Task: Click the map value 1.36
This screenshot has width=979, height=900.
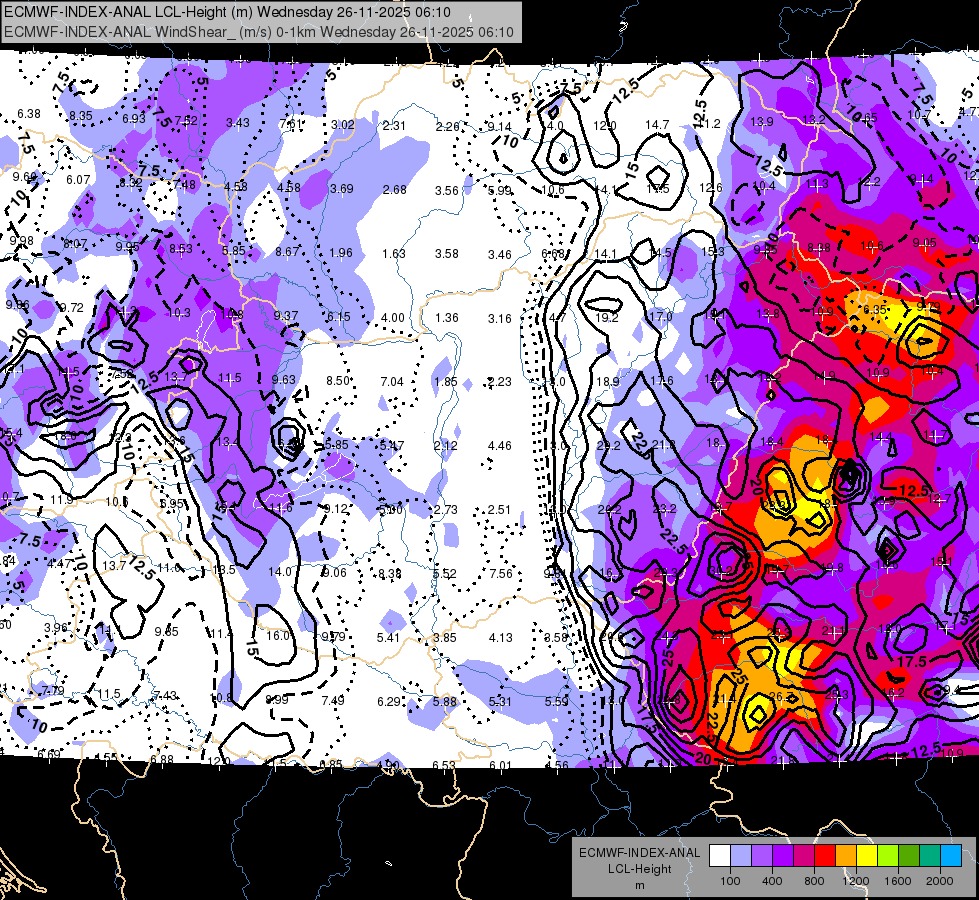Action: pyautogui.click(x=446, y=318)
